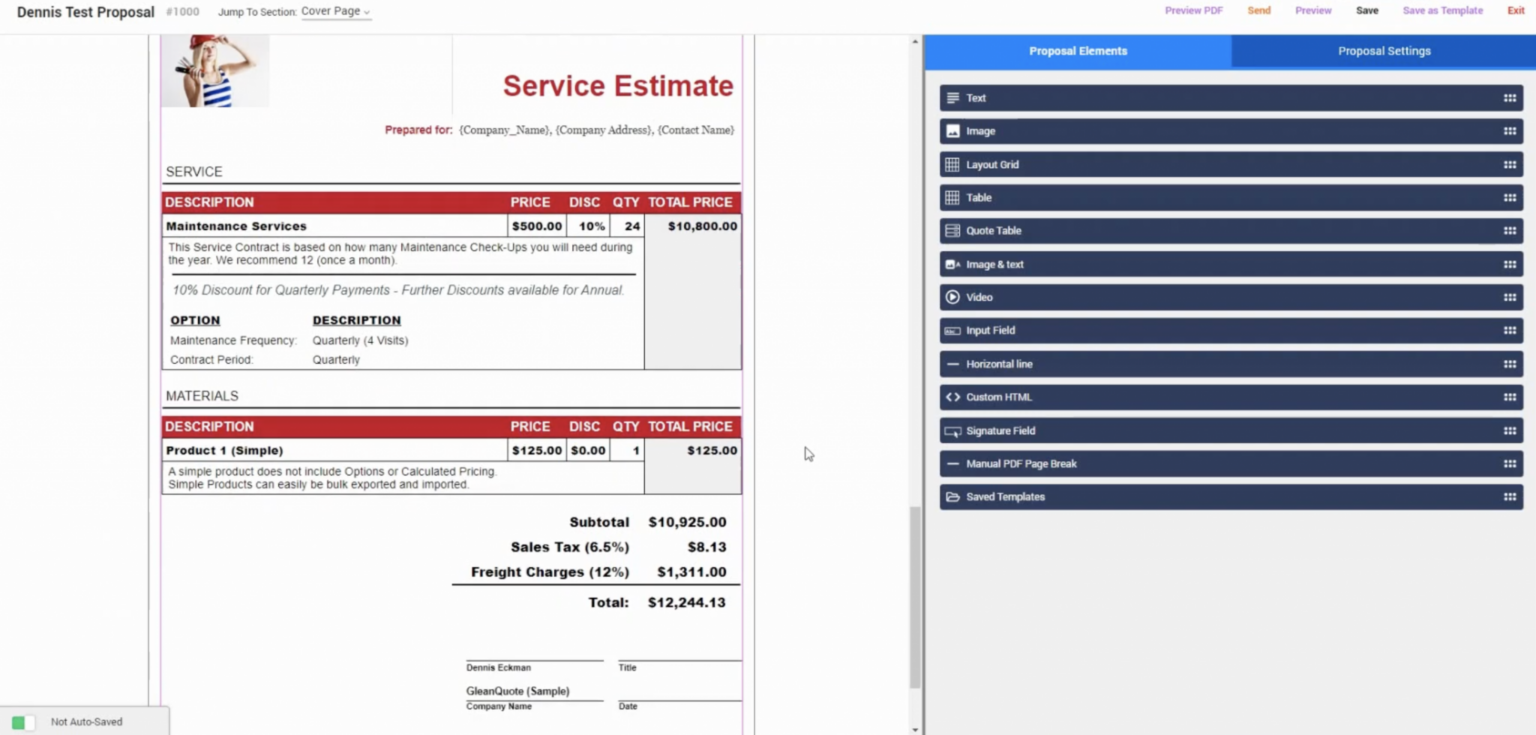Click Preview PDF link
The width and height of the screenshot is (1536, 735).
point(1194,11)
